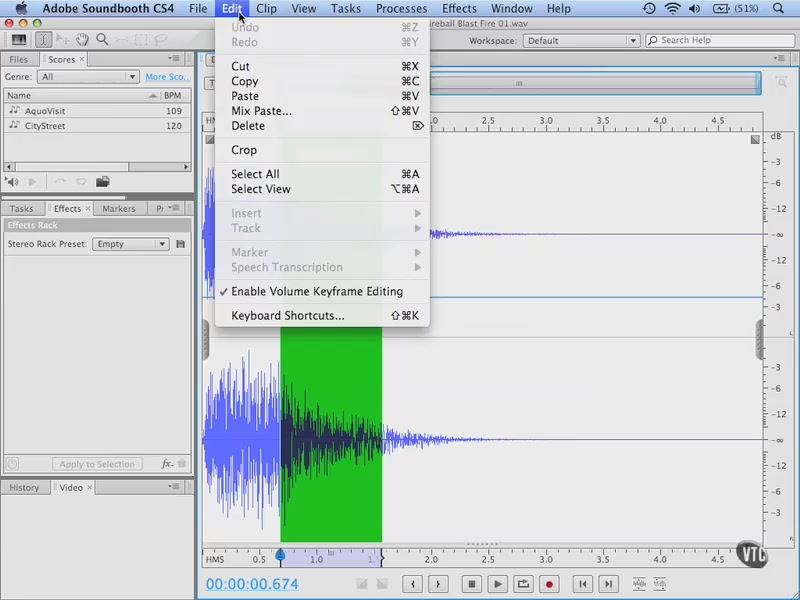The height and width of the screenshot is (600, 800).
Task: Go to next marker button
Action: point(608,584)
